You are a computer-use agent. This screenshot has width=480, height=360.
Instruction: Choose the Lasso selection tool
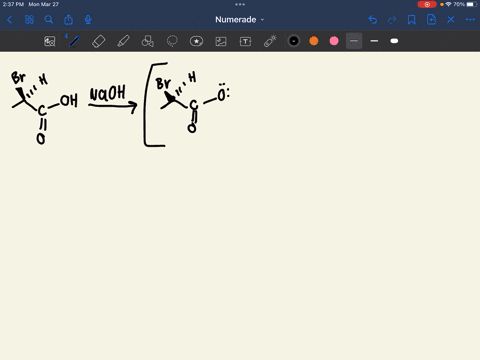(172, 41)
